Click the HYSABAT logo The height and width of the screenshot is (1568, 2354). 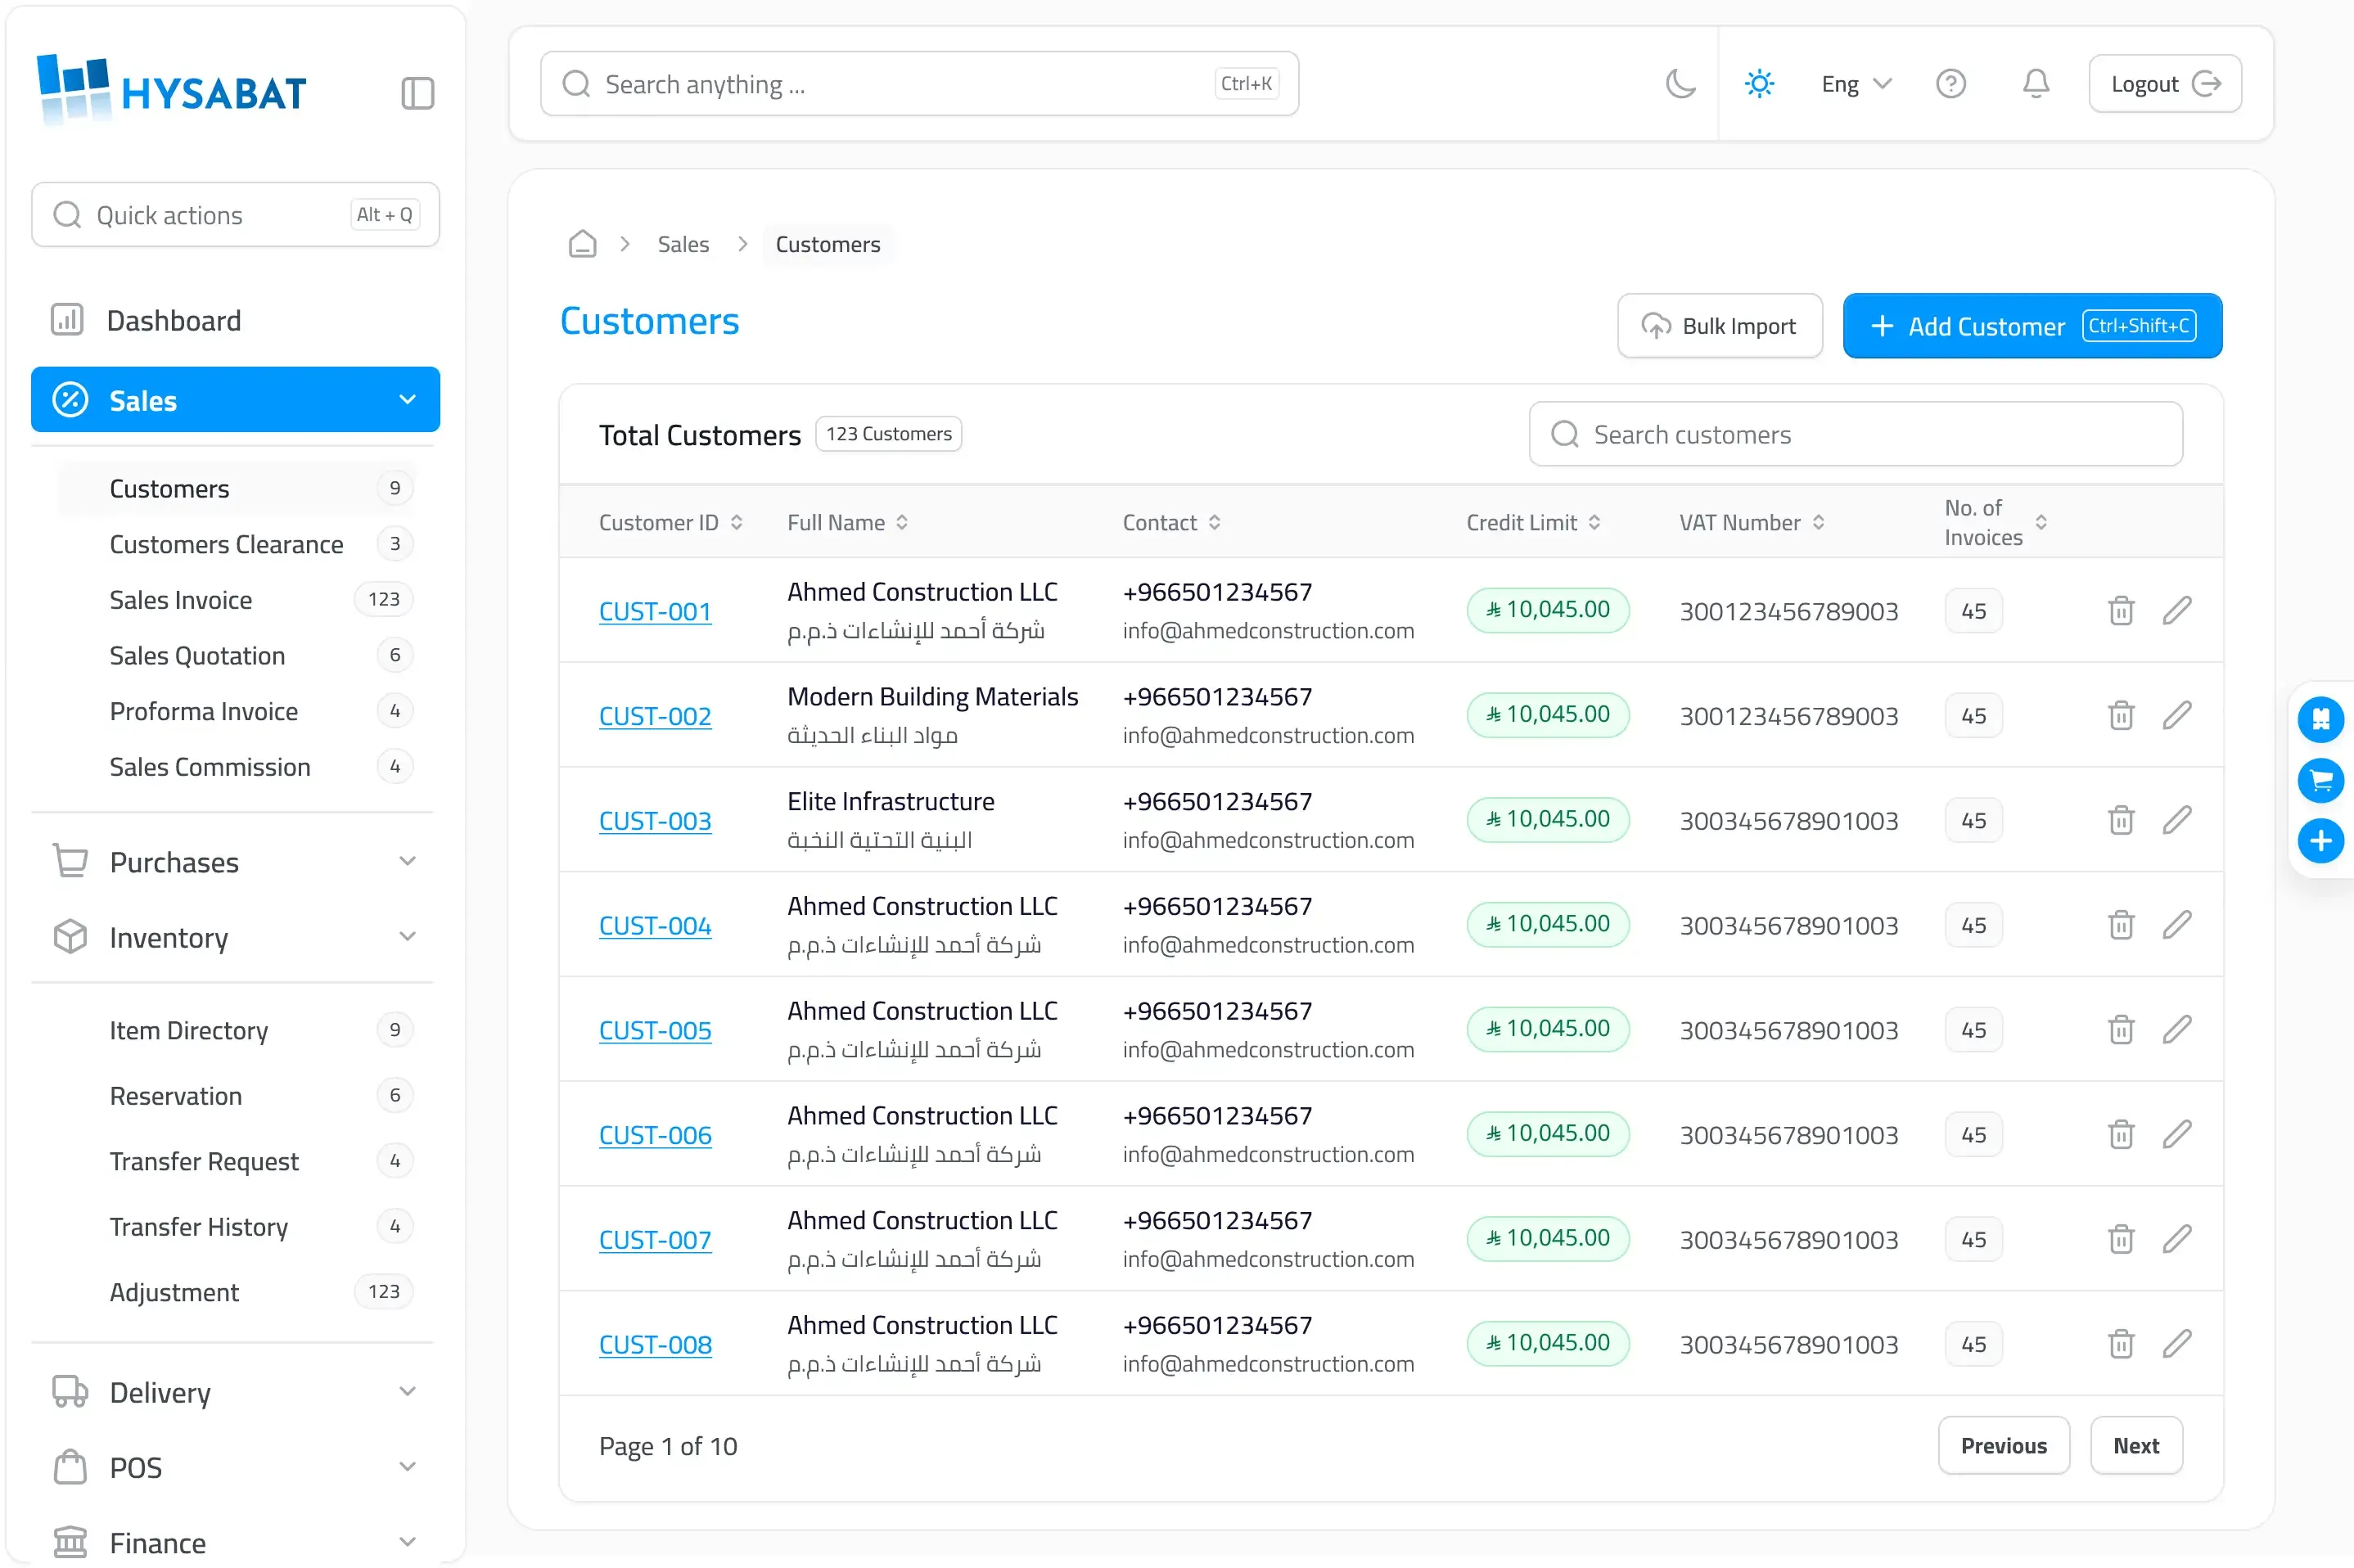click(x=171, y=90)
